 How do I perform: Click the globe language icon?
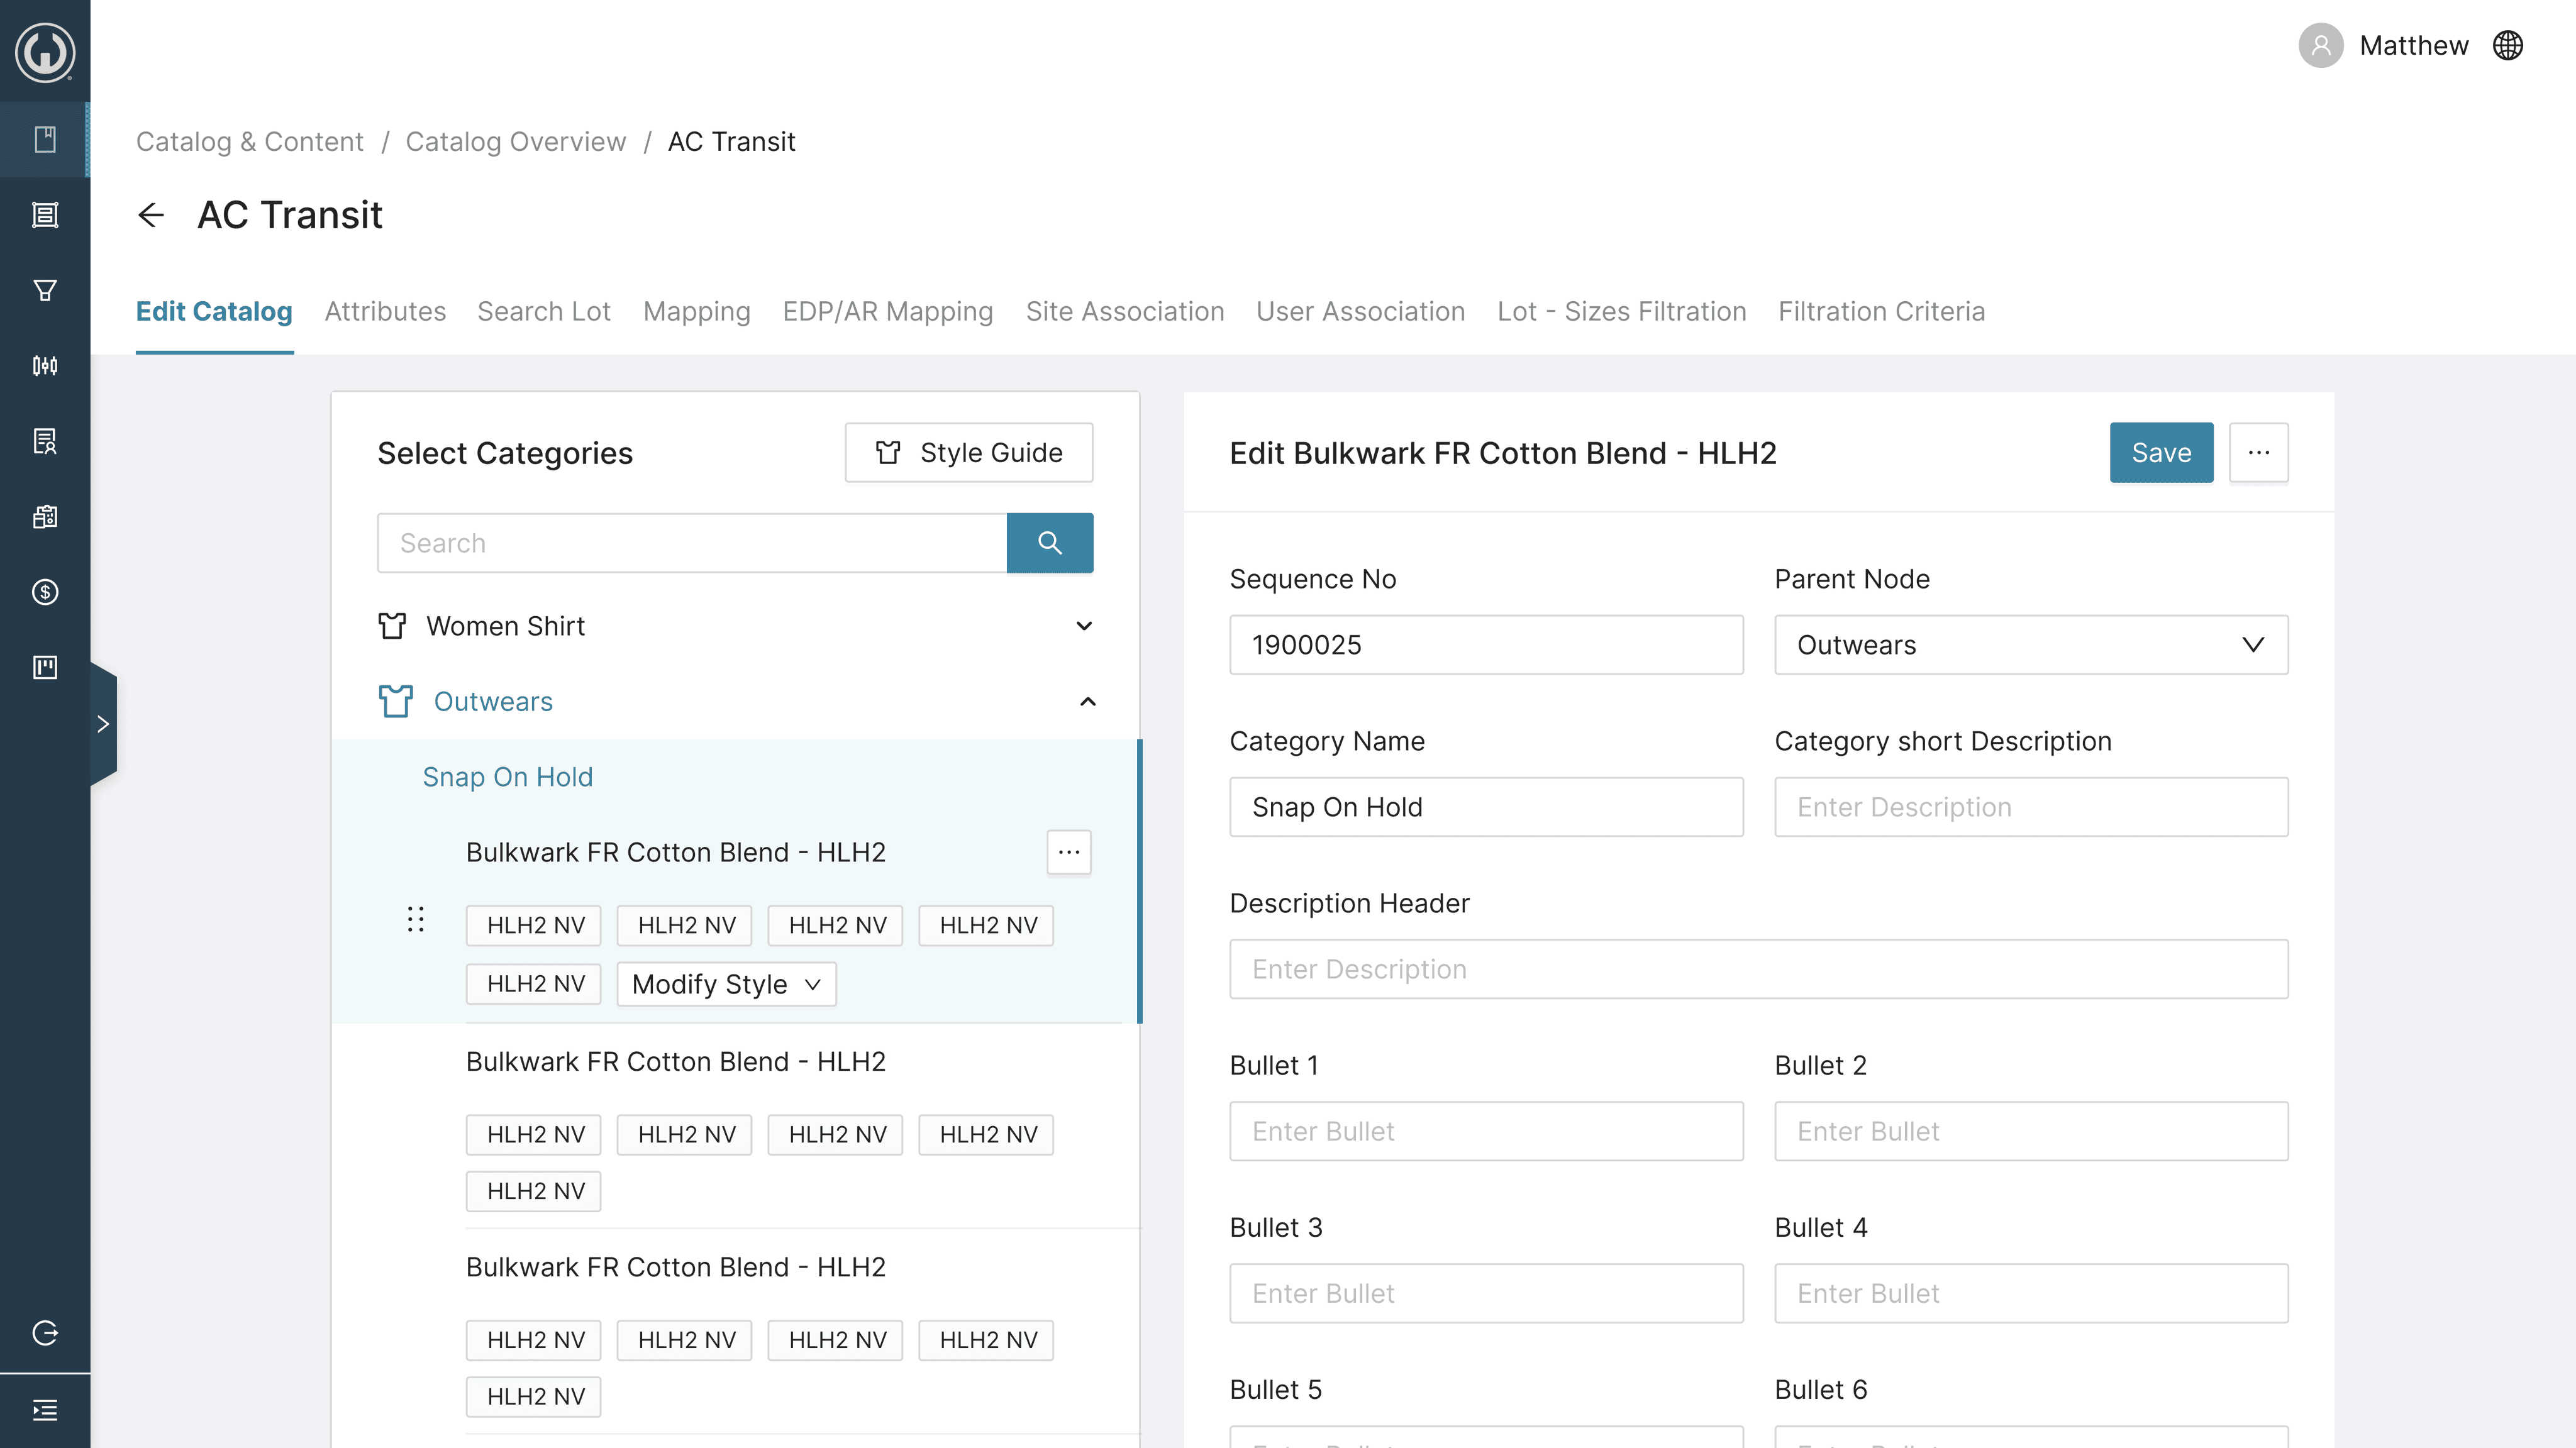[2507, 46]
